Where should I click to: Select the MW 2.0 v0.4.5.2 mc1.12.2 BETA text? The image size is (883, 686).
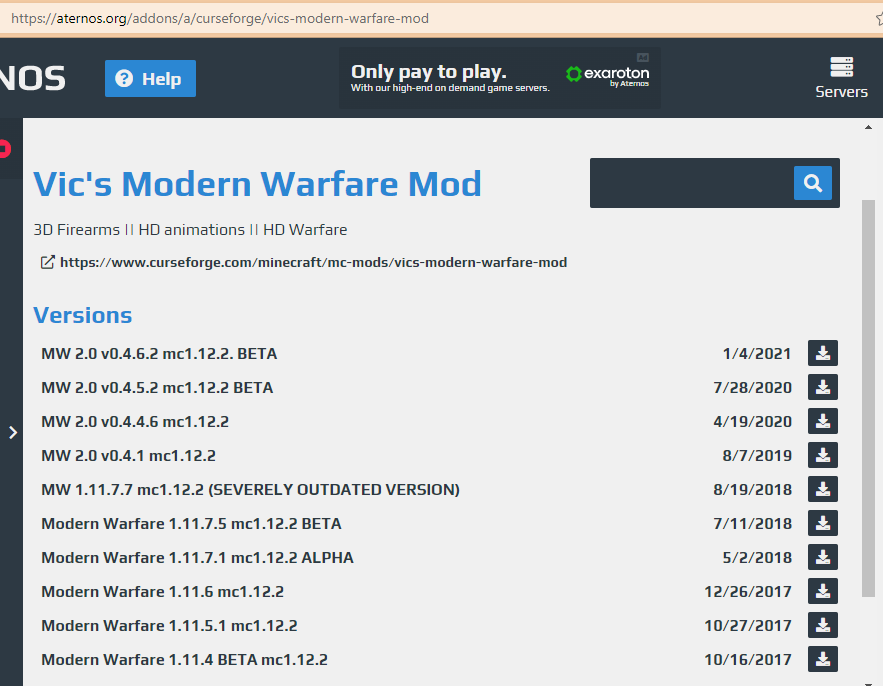pos(157,387)
